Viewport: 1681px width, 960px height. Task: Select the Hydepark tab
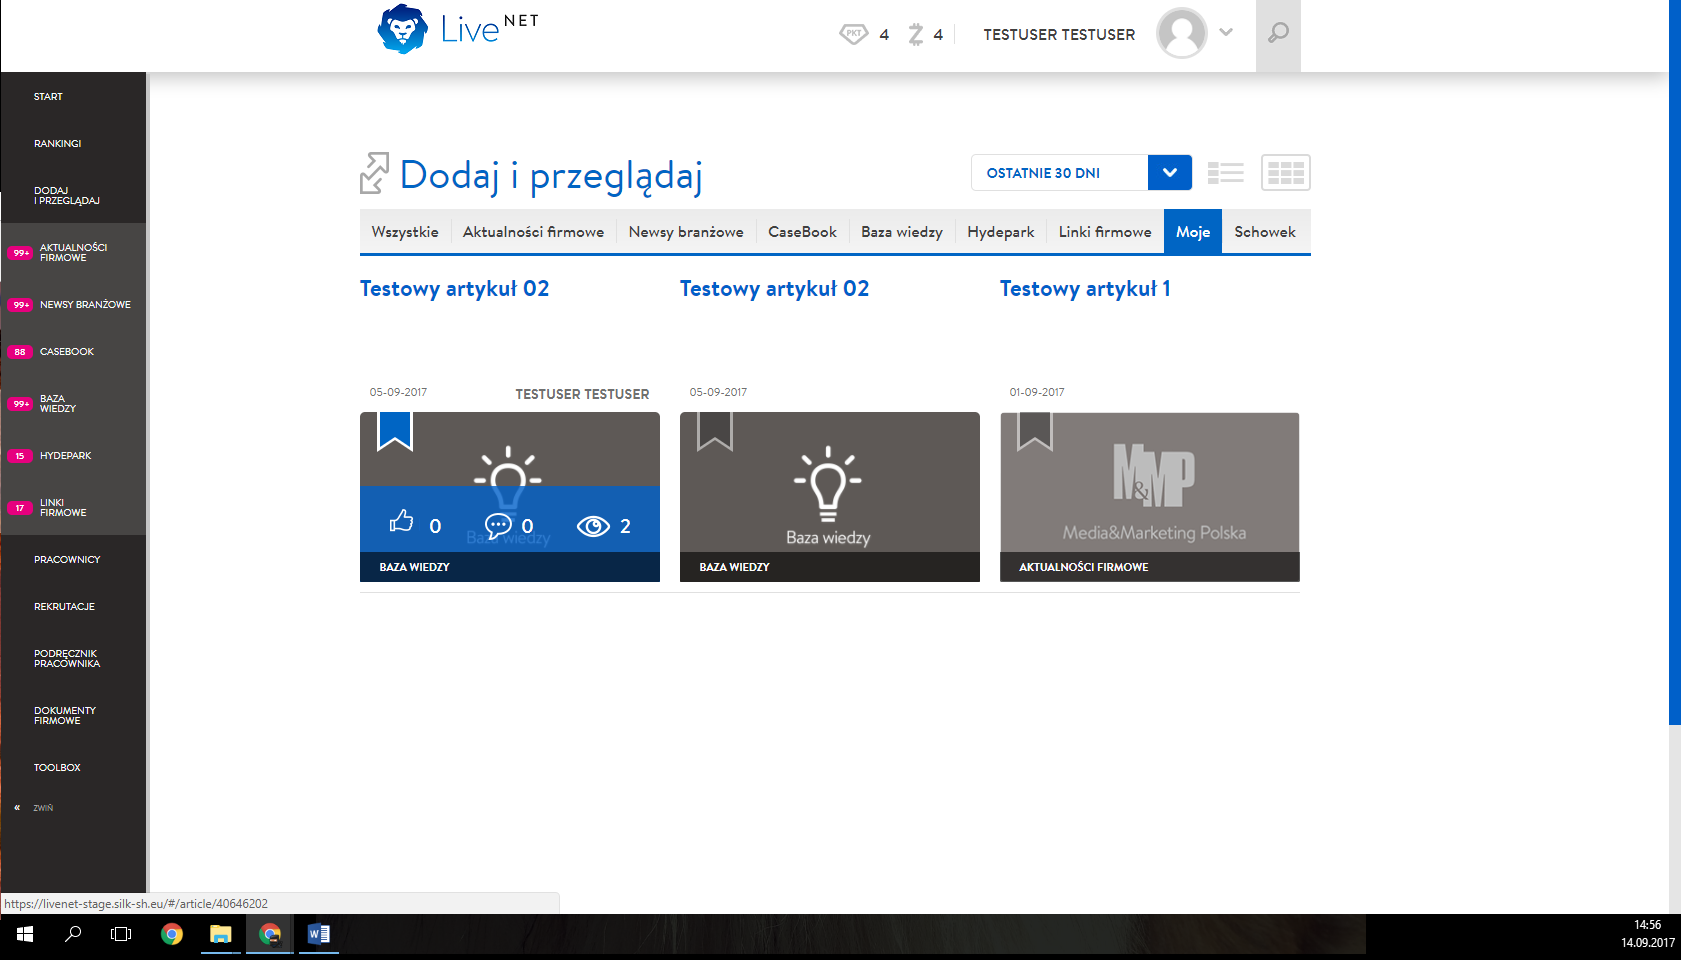point(1001,232)
